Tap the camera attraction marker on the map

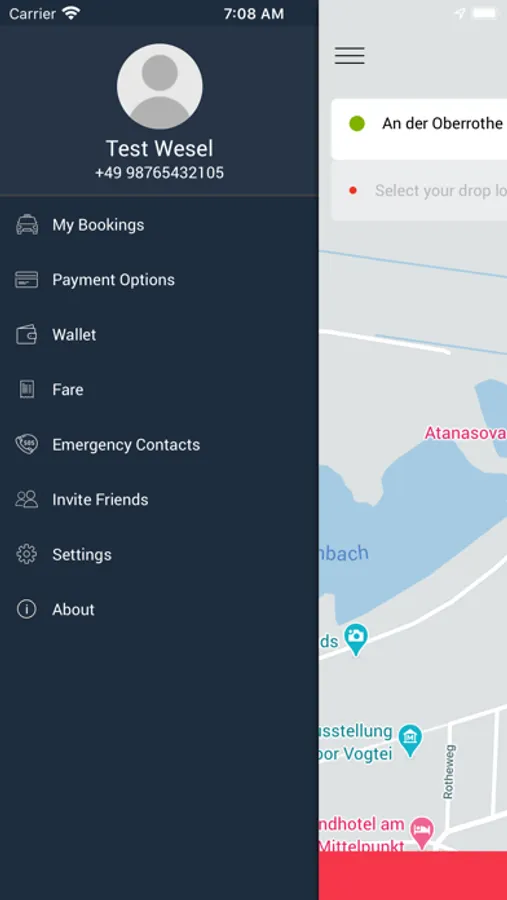pos(356,639)
